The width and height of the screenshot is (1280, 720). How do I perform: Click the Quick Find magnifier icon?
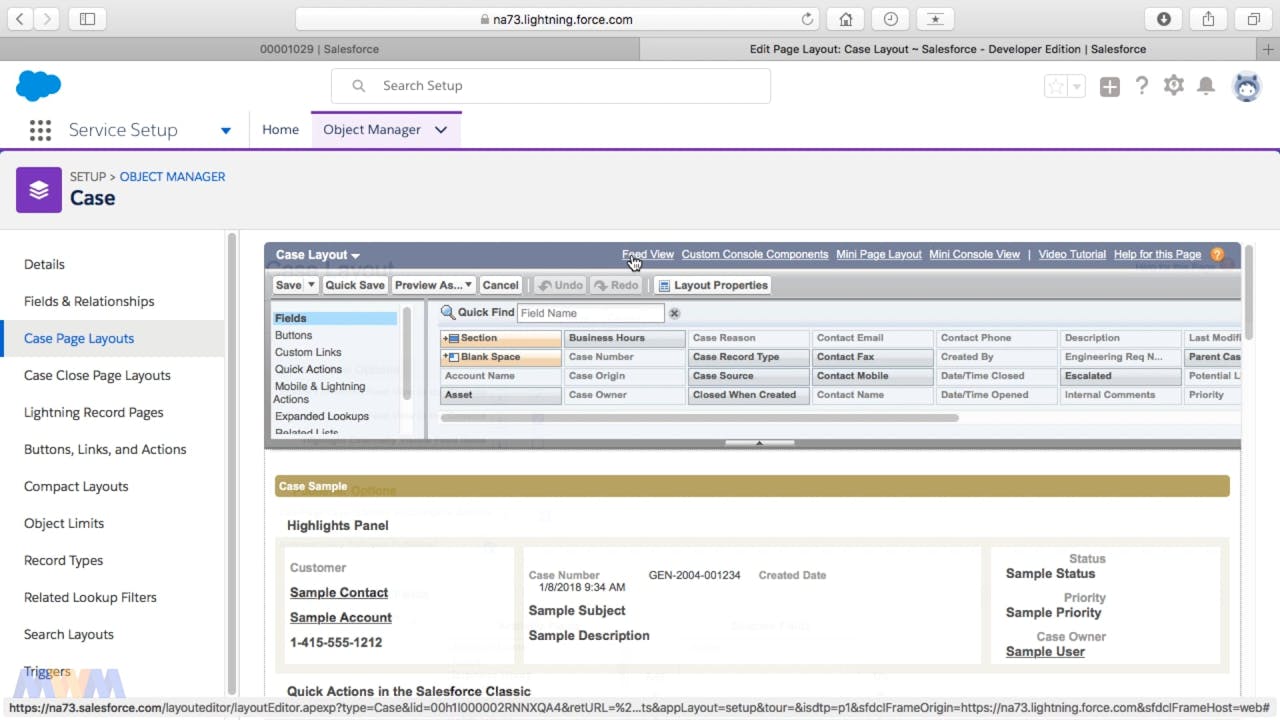[448, 313]
